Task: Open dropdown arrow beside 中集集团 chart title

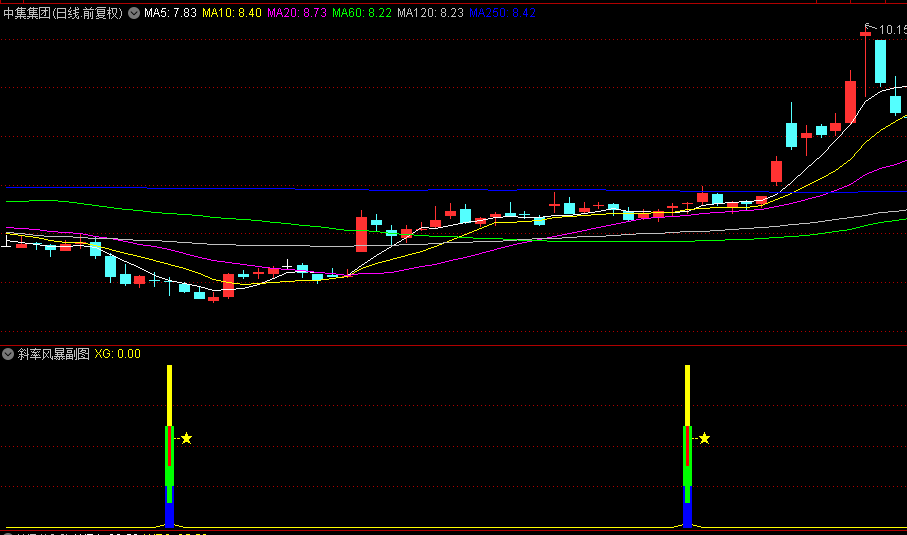Action: (134, 13)
